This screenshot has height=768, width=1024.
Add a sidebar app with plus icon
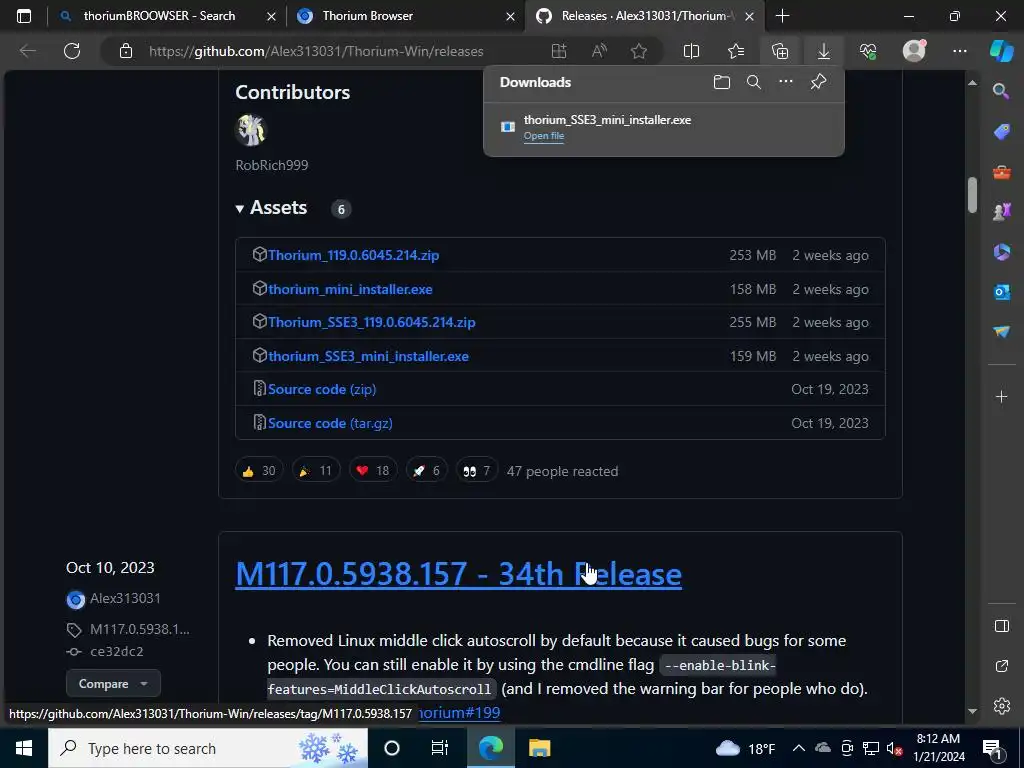point(1001,396)
